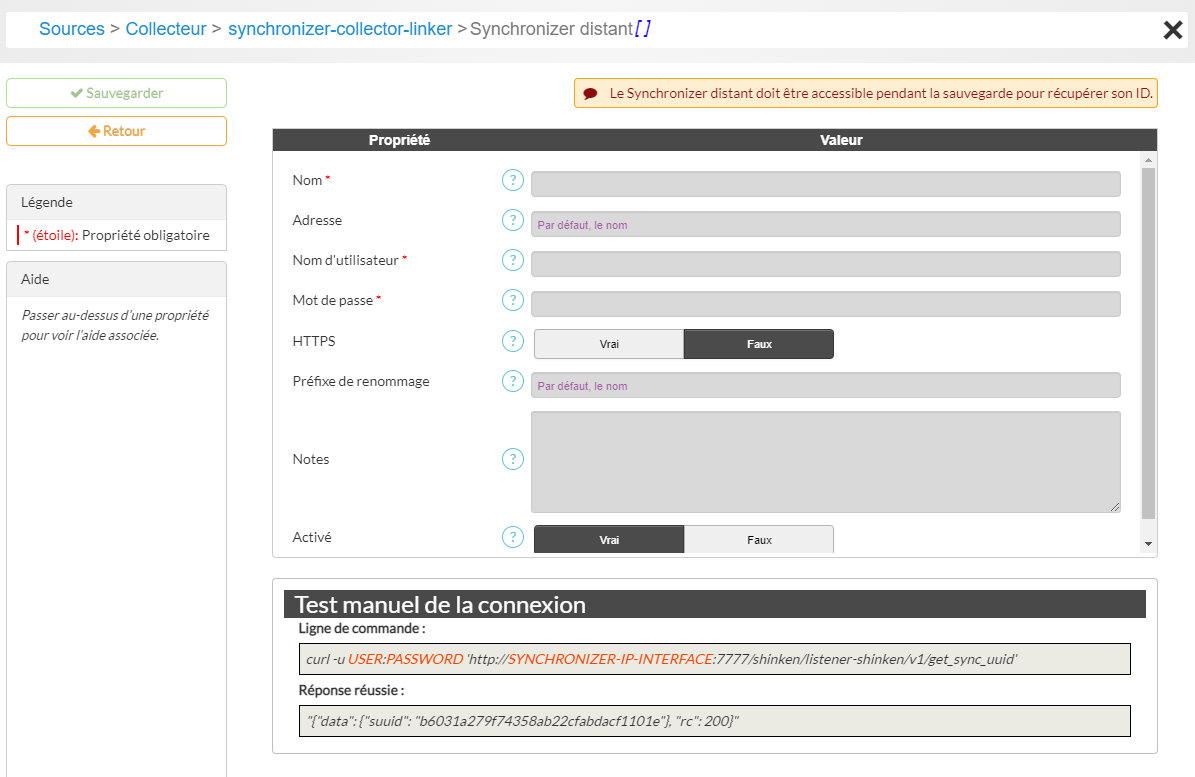Image resolution: width=1195 pixels, height=777 pixels.
Task: Set HTTPS to Faux
Action: [x=758, y=344]
